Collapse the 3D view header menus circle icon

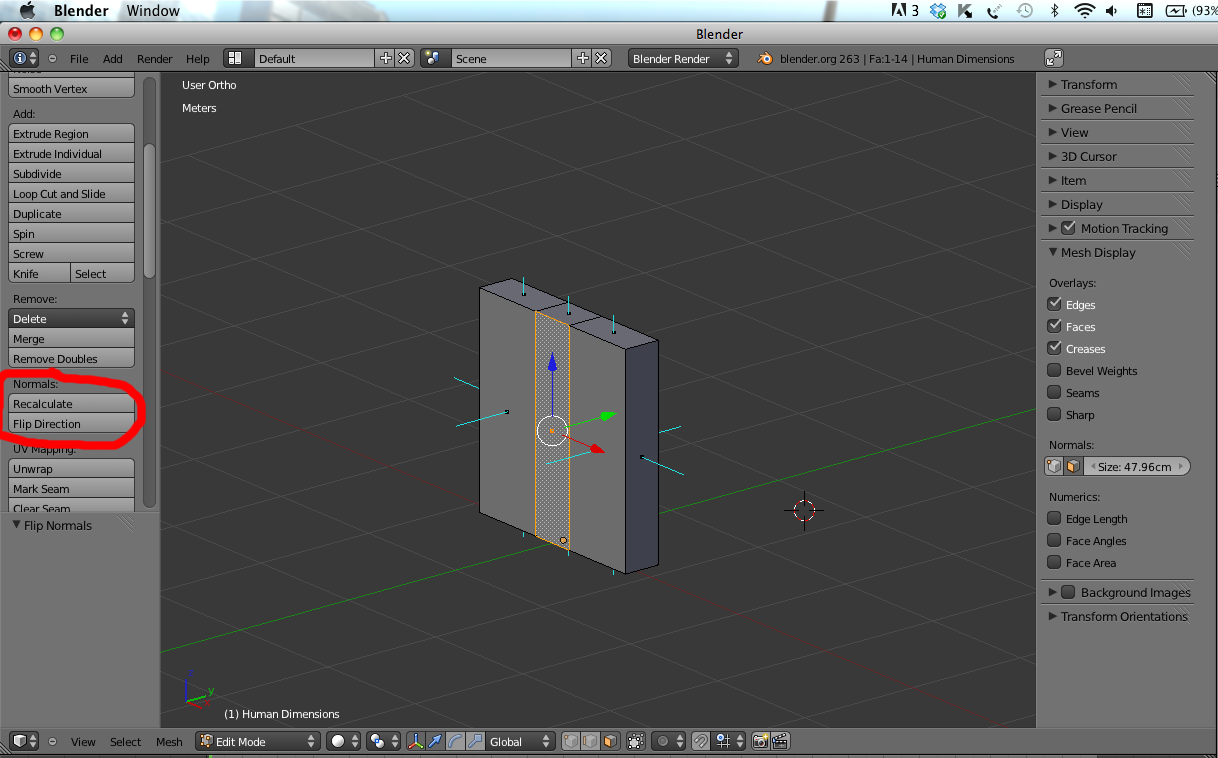pos(53,741)
